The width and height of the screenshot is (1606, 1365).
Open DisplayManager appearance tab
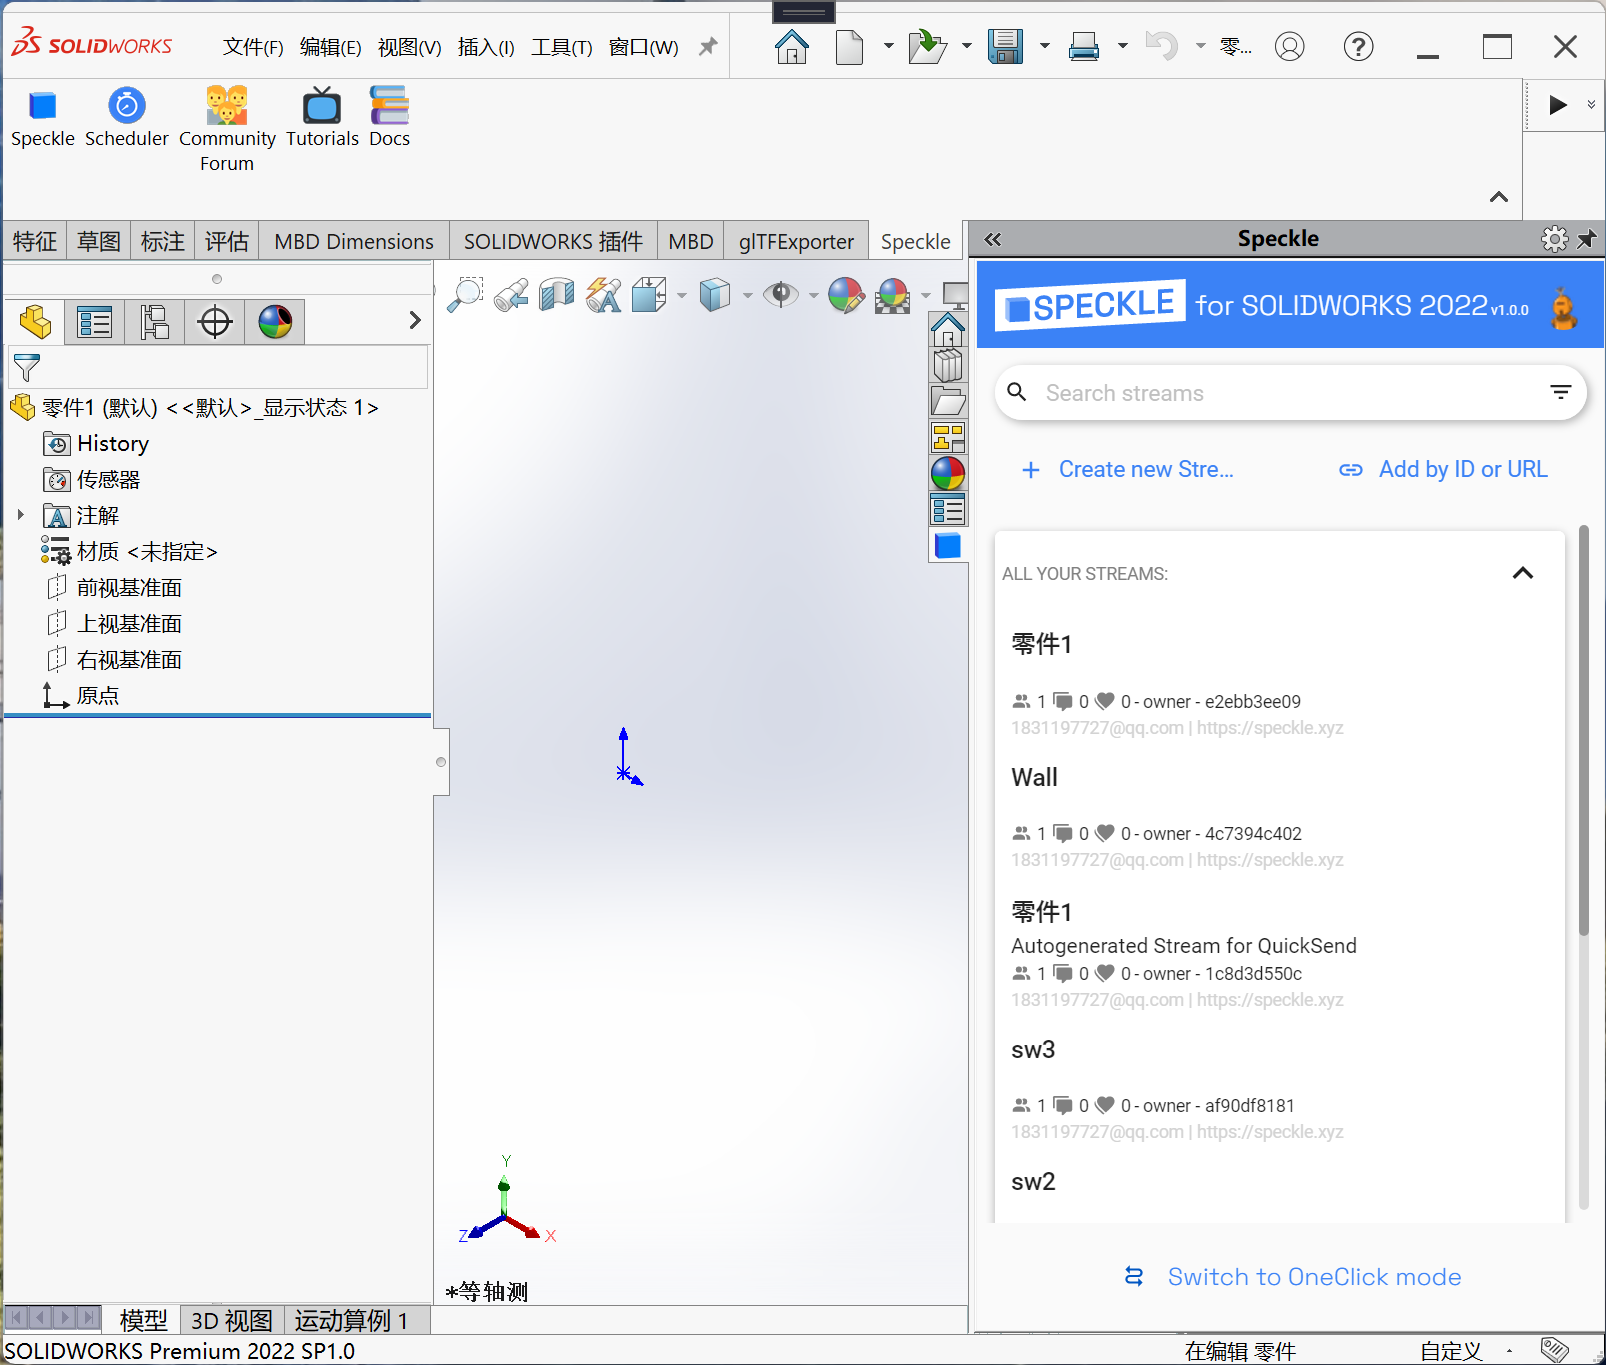click(275, 322)
